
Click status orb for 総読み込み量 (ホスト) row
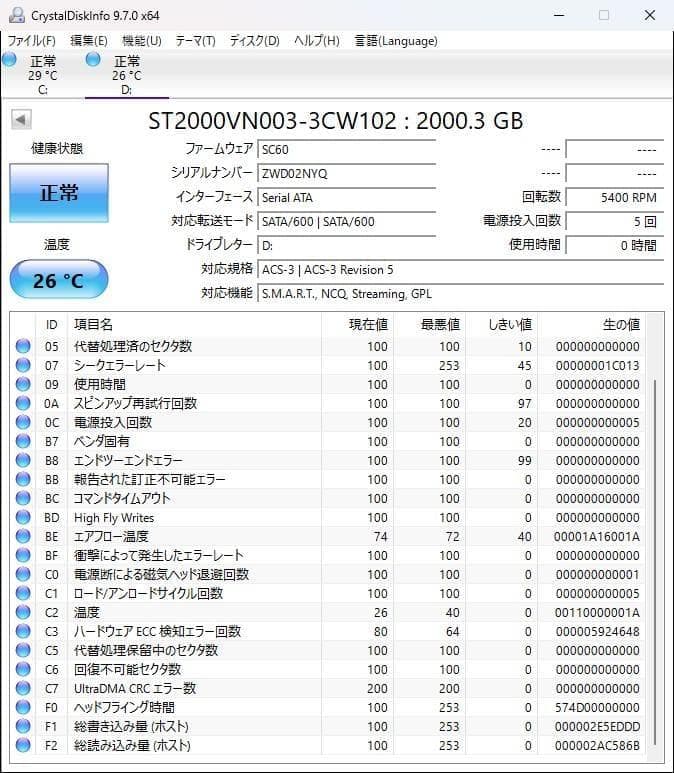coord(23,745)
